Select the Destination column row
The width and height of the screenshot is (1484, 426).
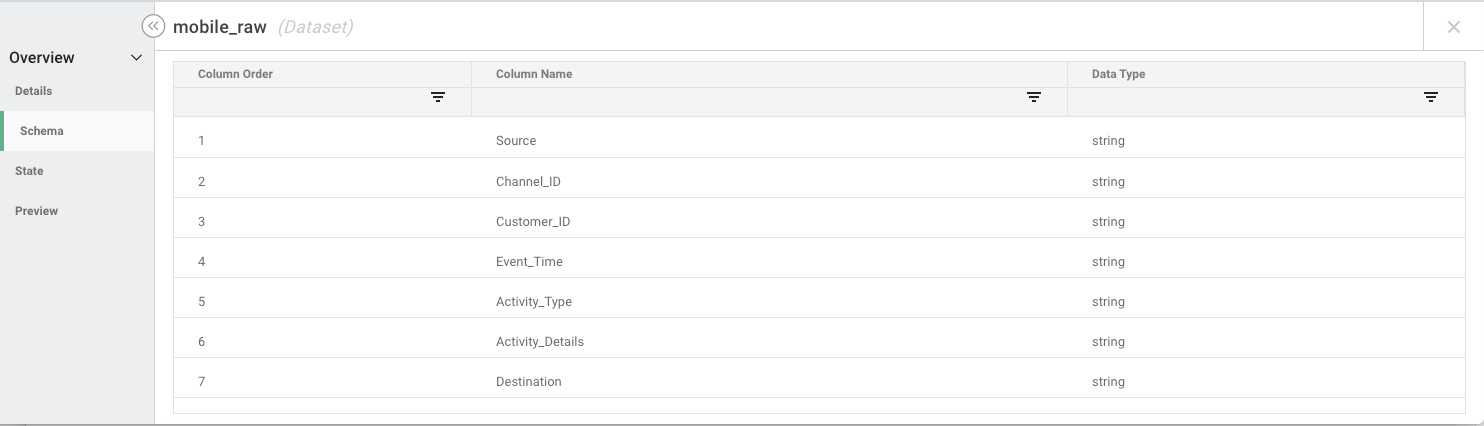(x=529, y=382)
